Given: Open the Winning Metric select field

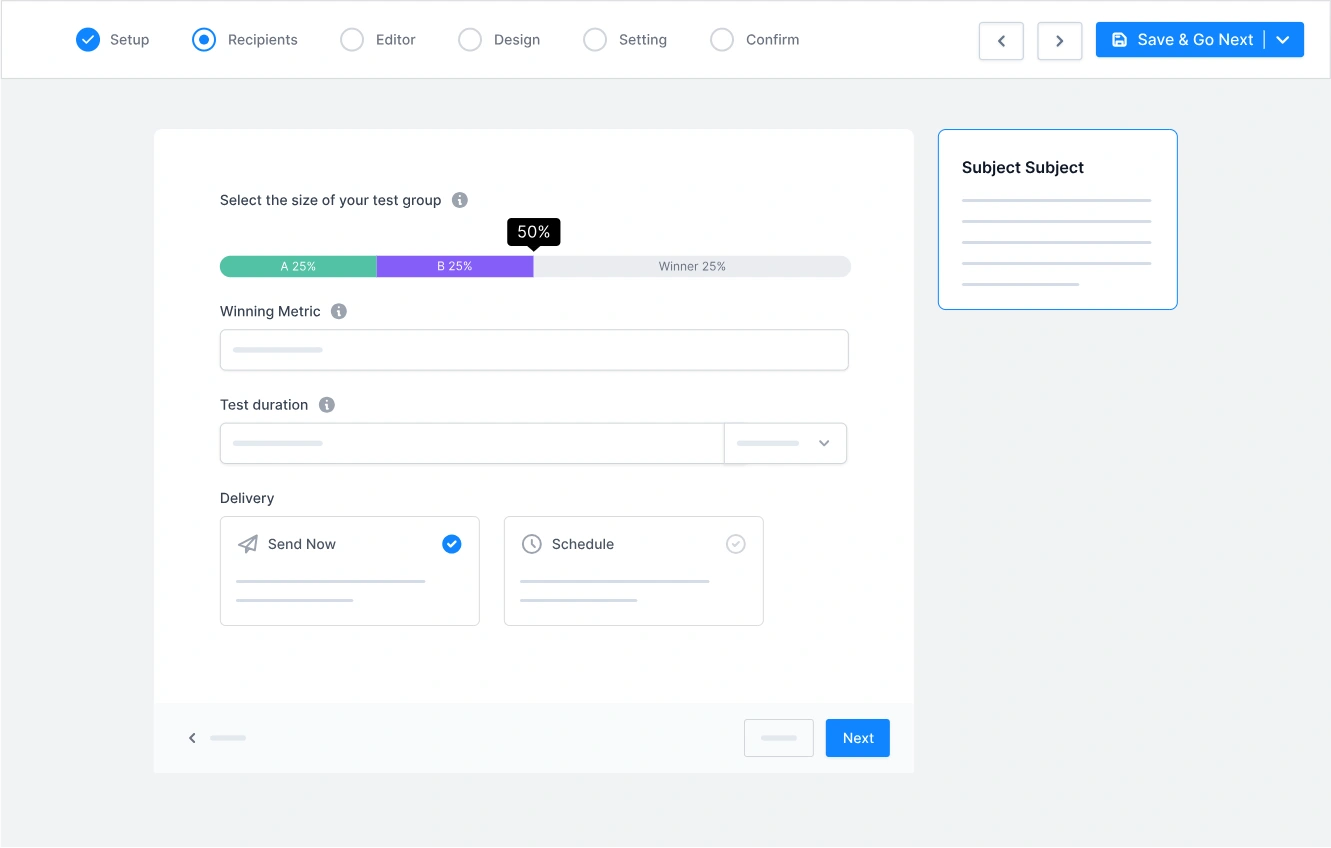Looking at the screenshot, I should point(534,350).
